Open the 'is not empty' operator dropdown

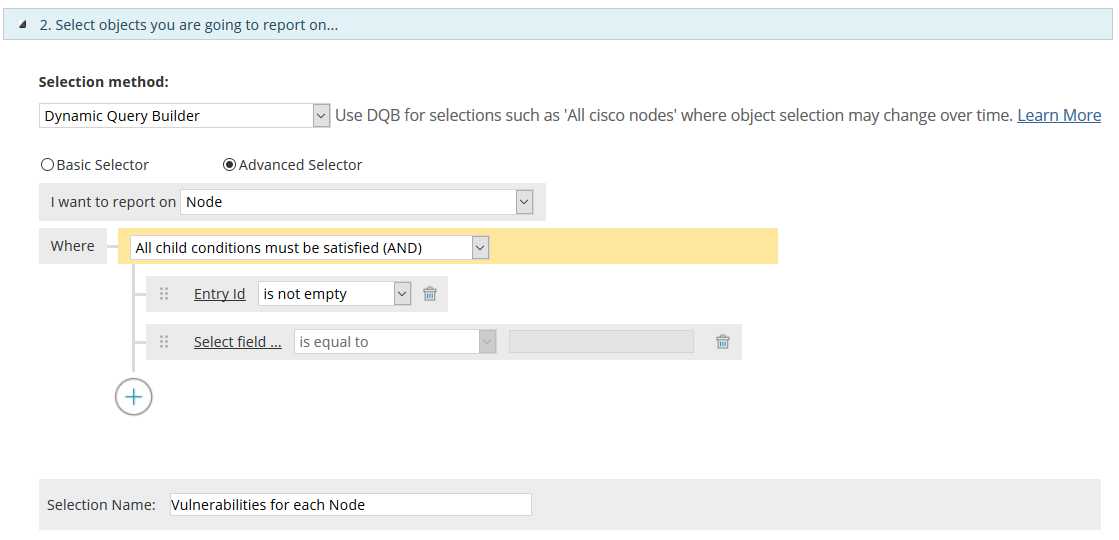point(334,294)
